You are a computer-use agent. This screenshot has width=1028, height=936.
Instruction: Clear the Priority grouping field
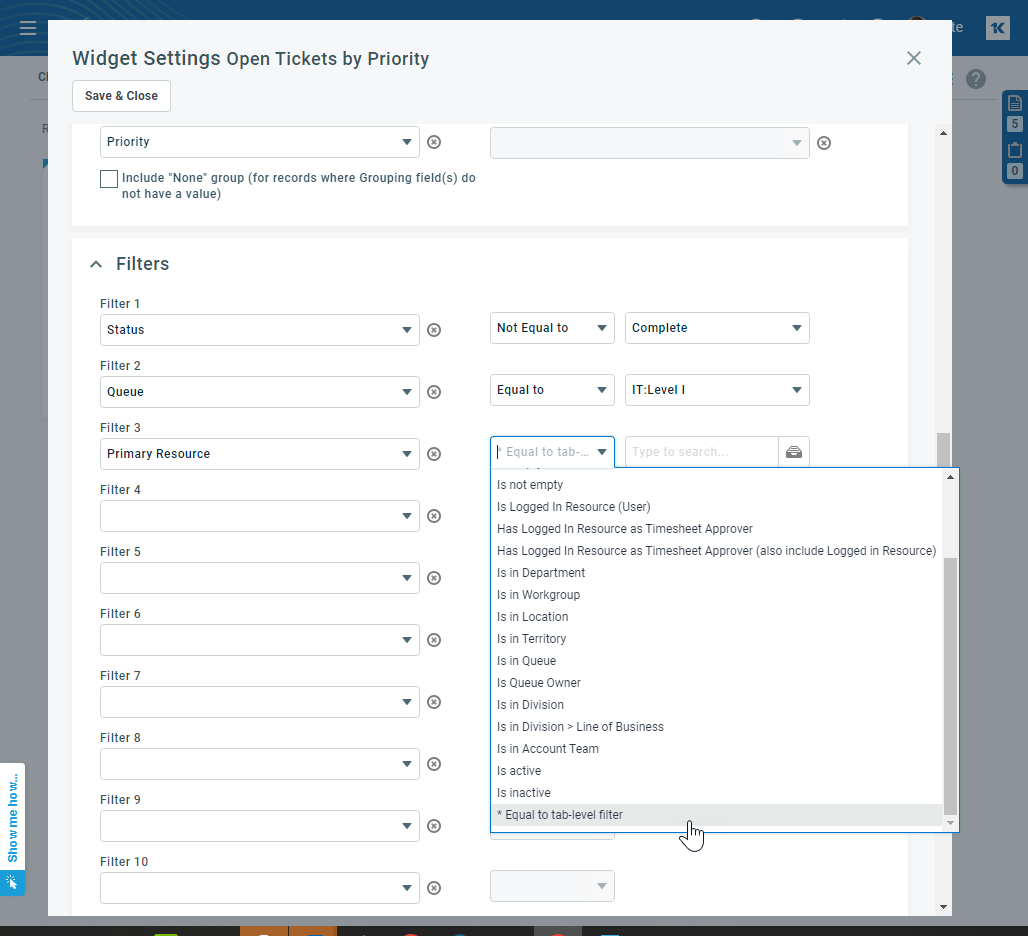434,141
